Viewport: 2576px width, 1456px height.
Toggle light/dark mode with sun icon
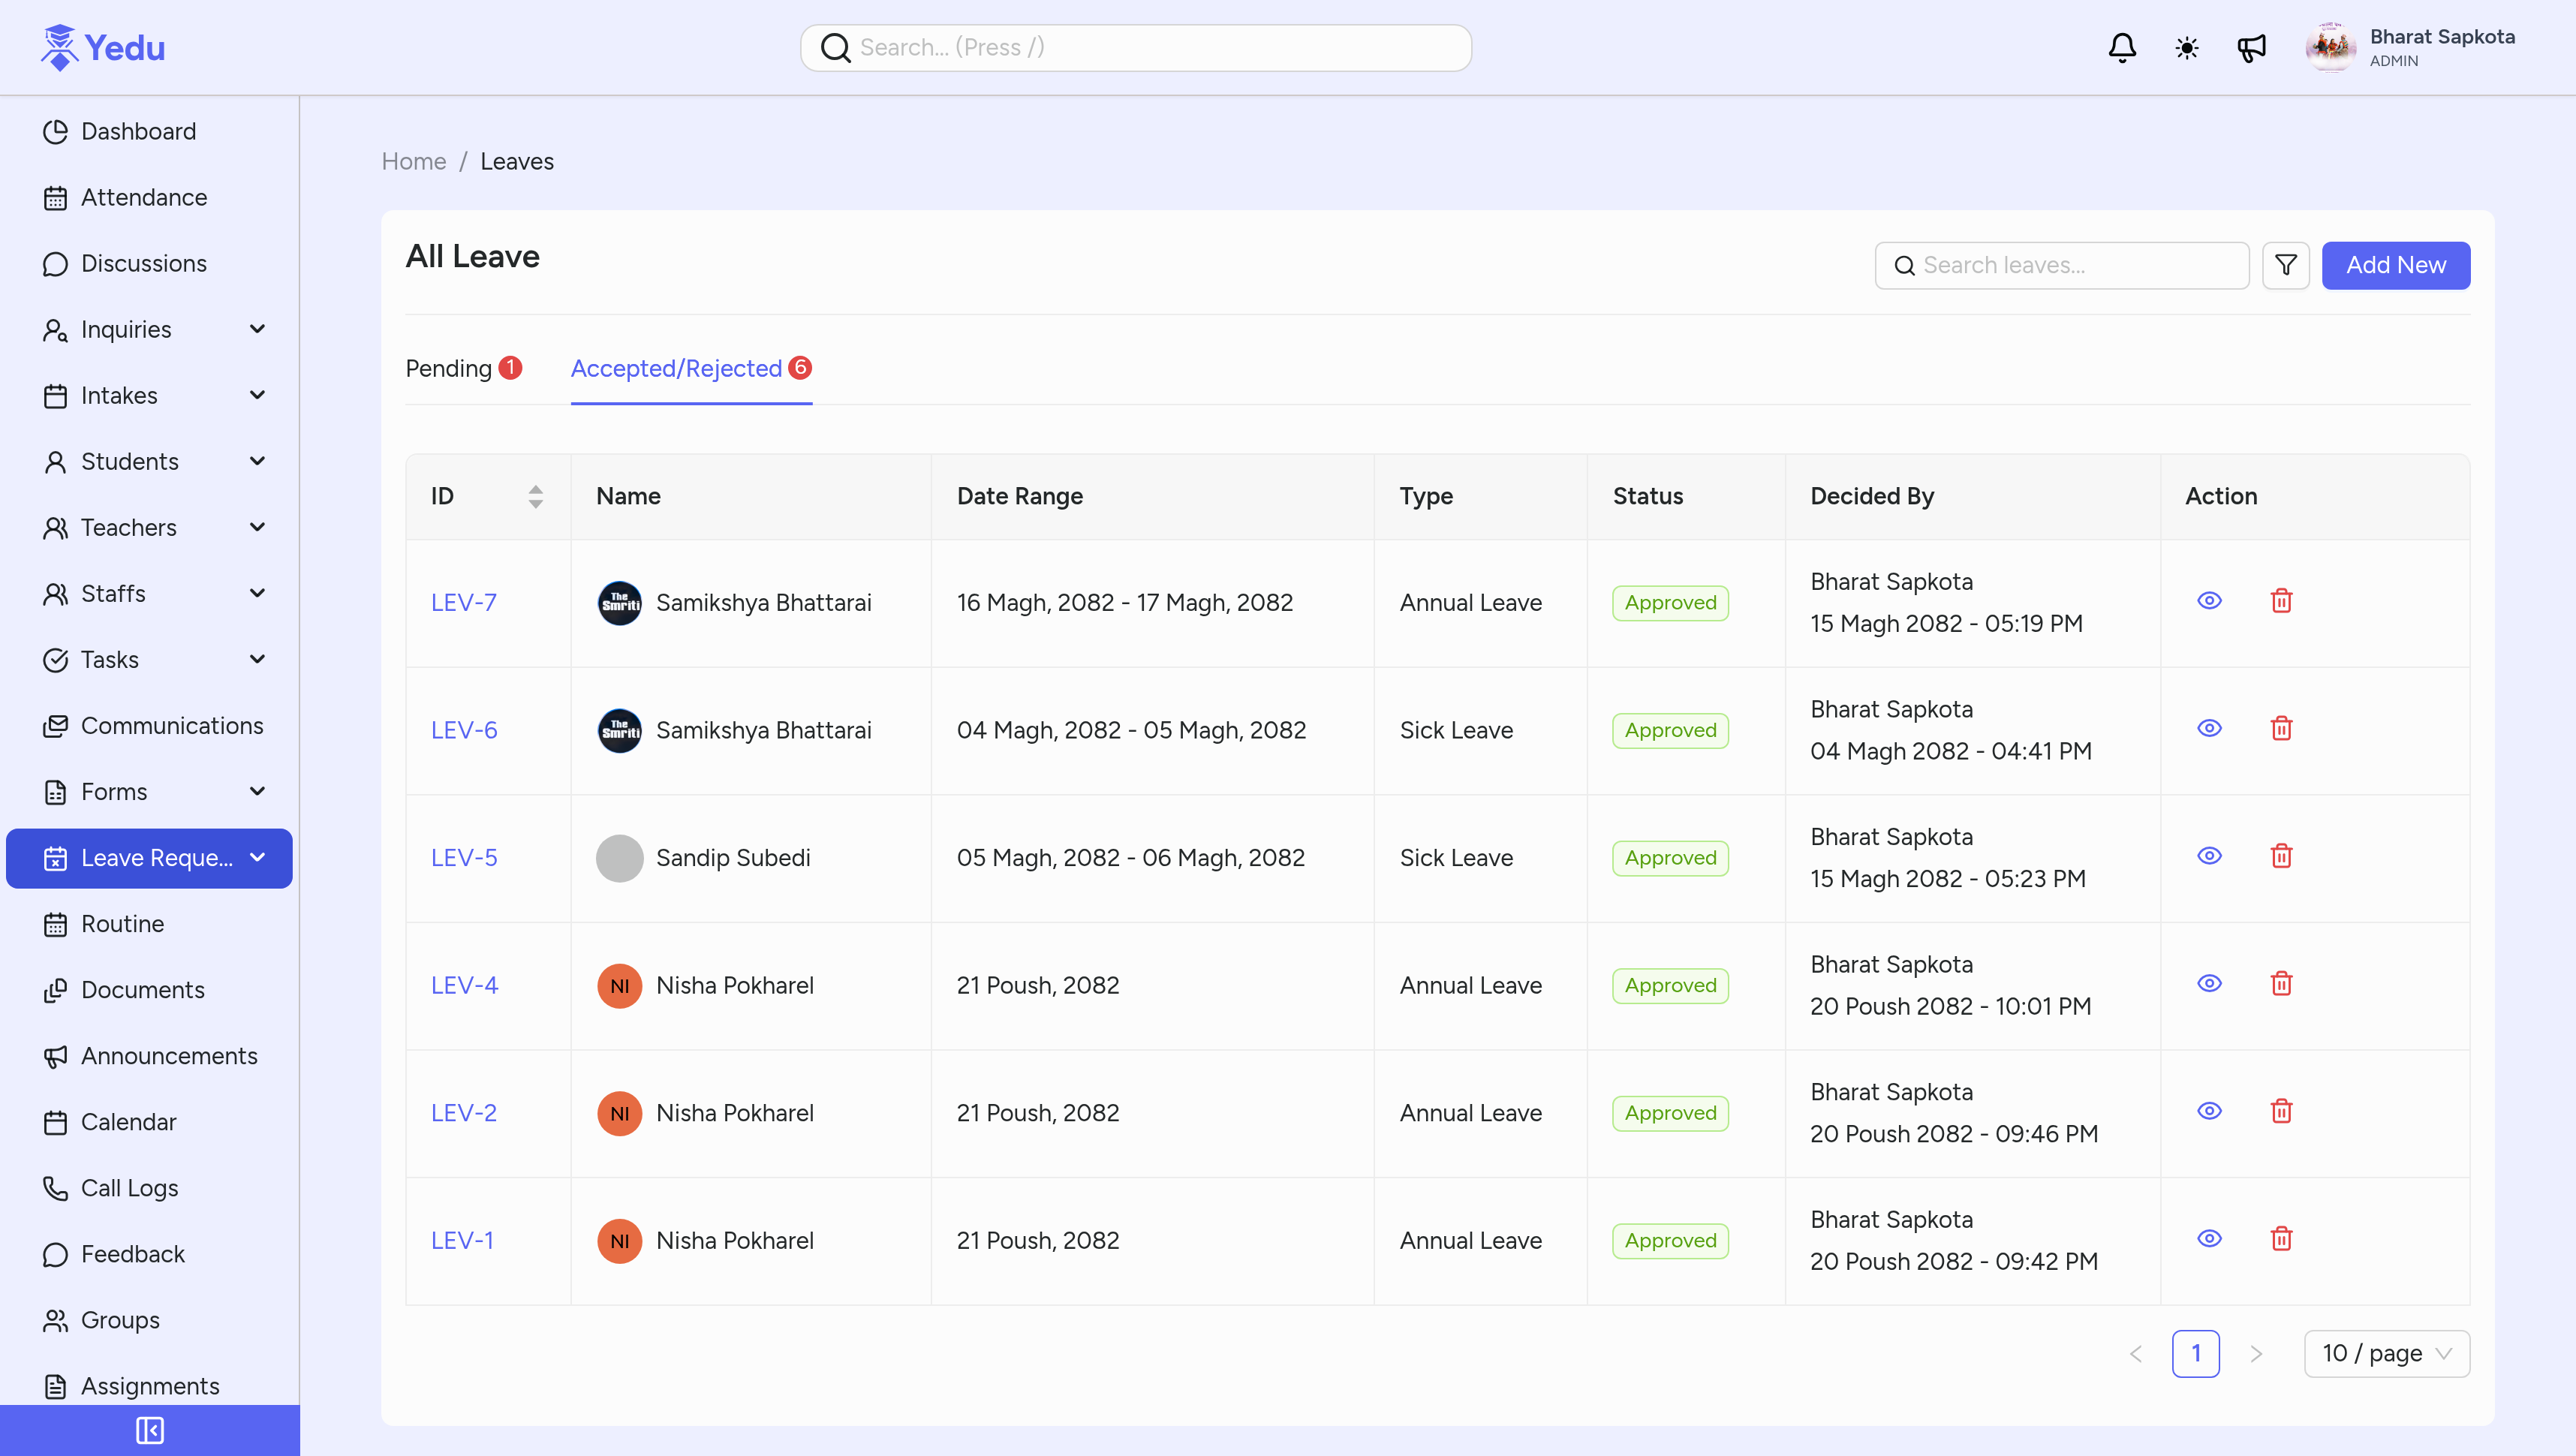click(x=2186, y=47)
